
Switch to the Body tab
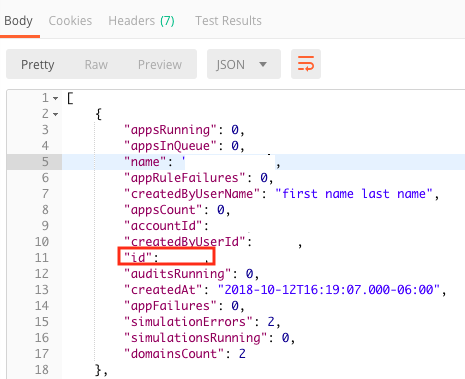pyautogui.click(x=18, y=21)
